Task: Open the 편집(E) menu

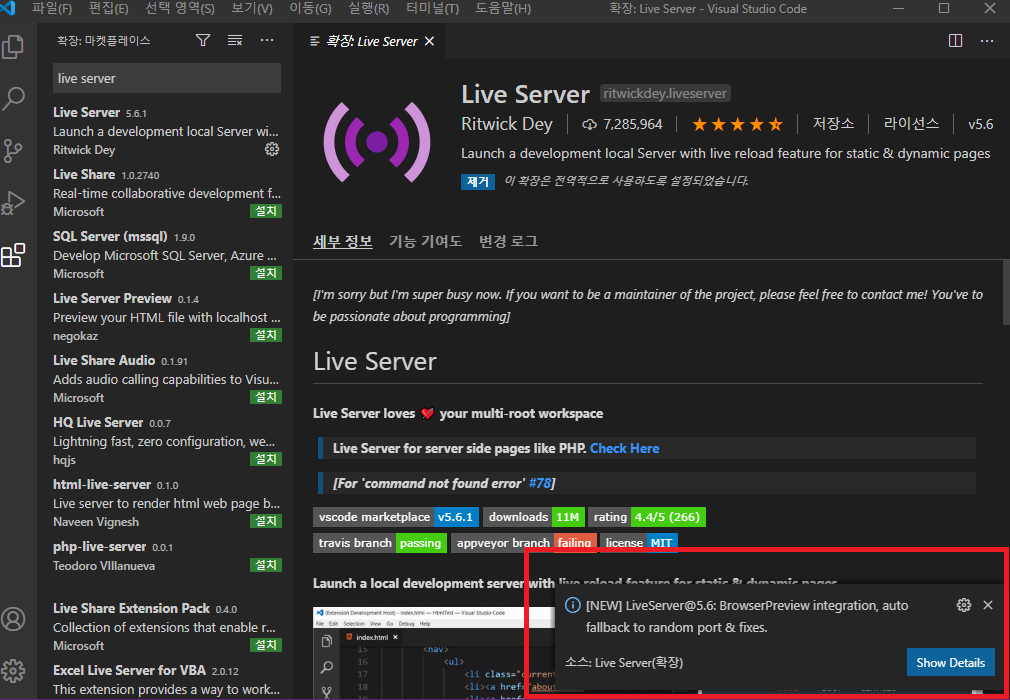Action: pyautogui.click(x=108, y=9)
